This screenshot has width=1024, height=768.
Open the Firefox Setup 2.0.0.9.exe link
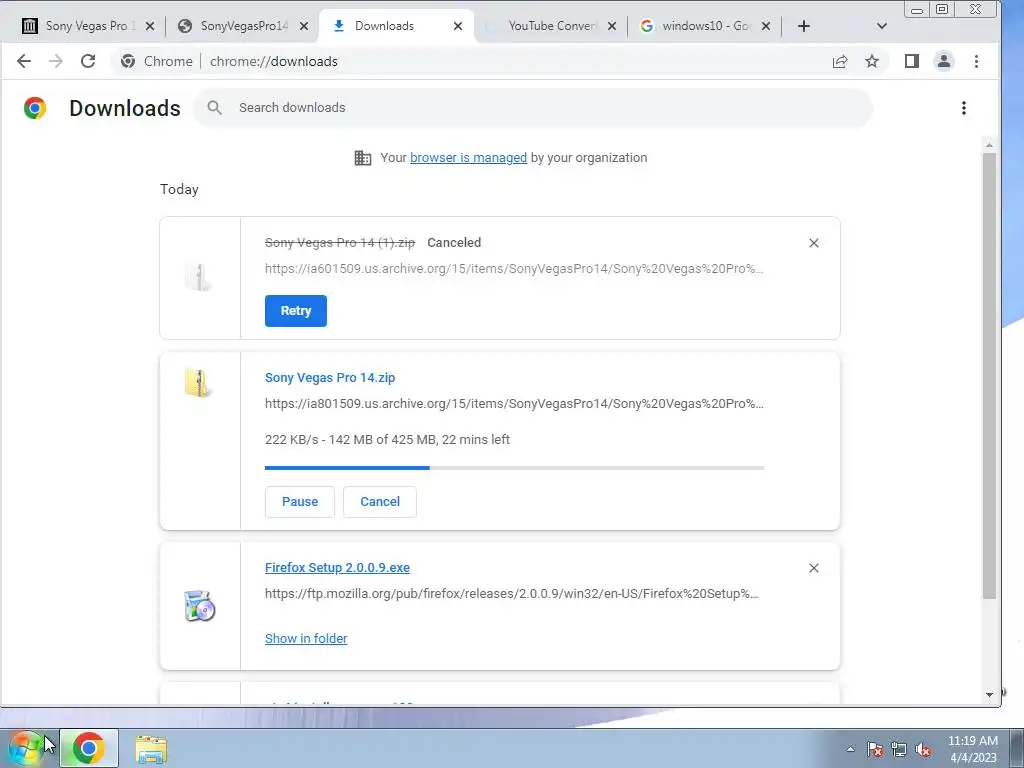pyautogui.click(x=337, y=568)
